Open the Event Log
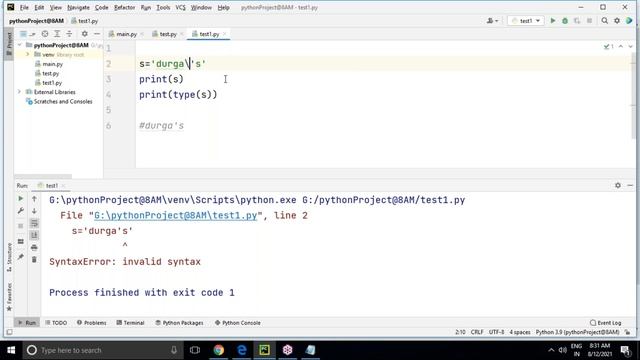The image size is (640, 360). (x=606, y=322)
